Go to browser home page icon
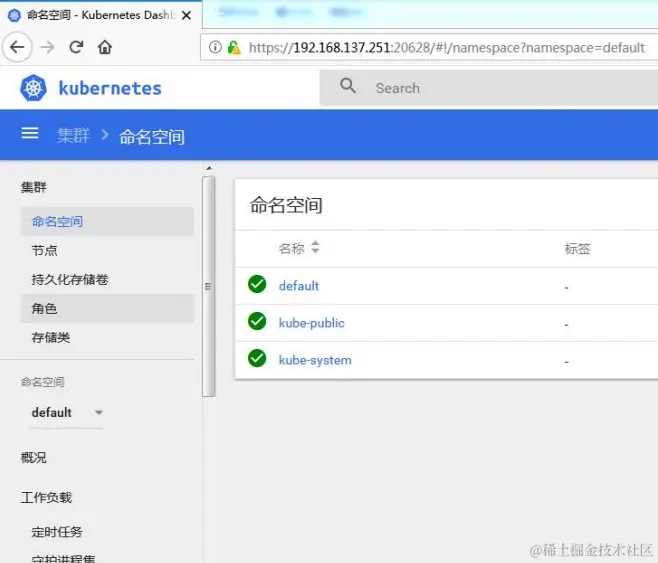The width and height of the screenshot is (658, 563). pos(105,47)
